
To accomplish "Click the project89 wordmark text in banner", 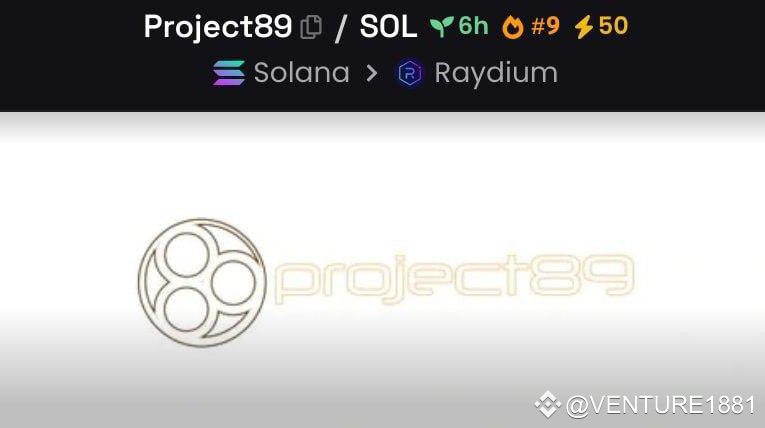I will point(455,277).
